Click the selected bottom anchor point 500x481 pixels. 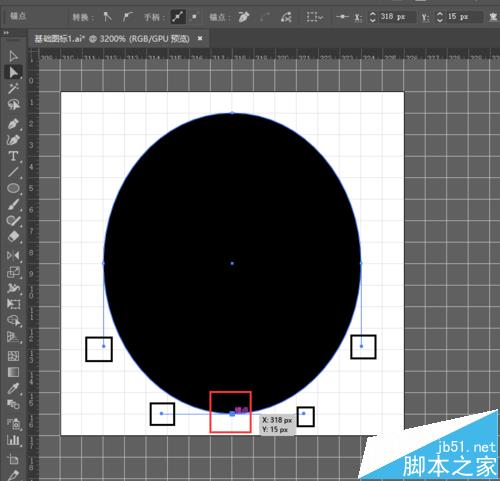click(x=232, y=414)
